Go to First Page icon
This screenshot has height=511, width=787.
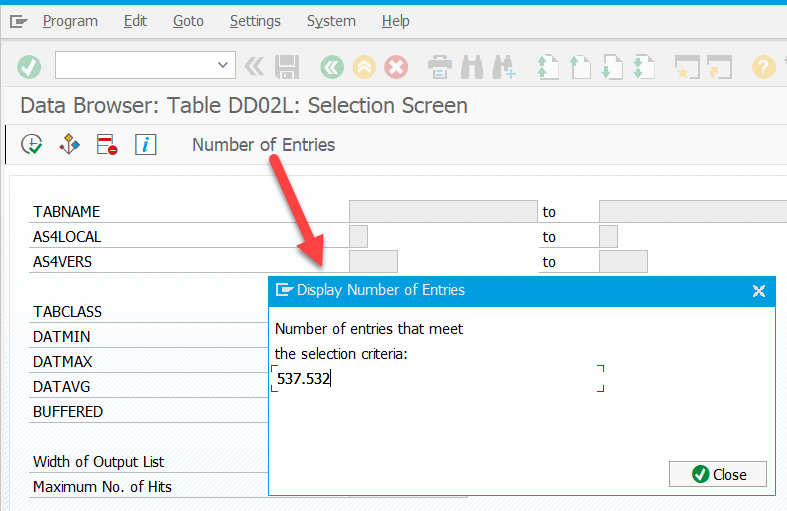[x=548, y=67]
